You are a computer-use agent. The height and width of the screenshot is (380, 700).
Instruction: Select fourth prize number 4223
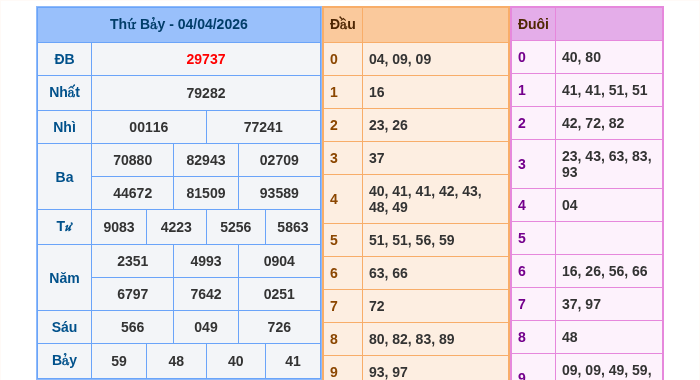pos(176,227)
